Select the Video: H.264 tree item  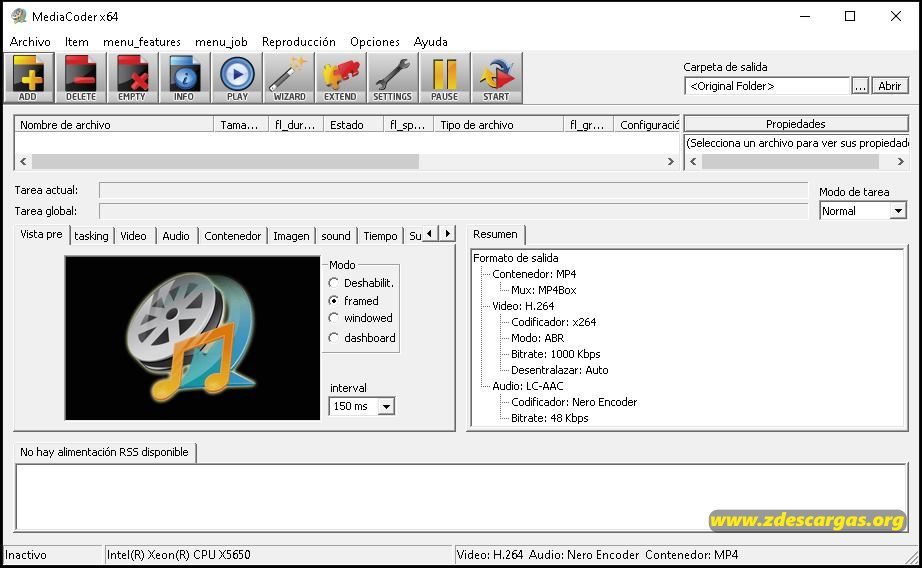tap(523, 306)
